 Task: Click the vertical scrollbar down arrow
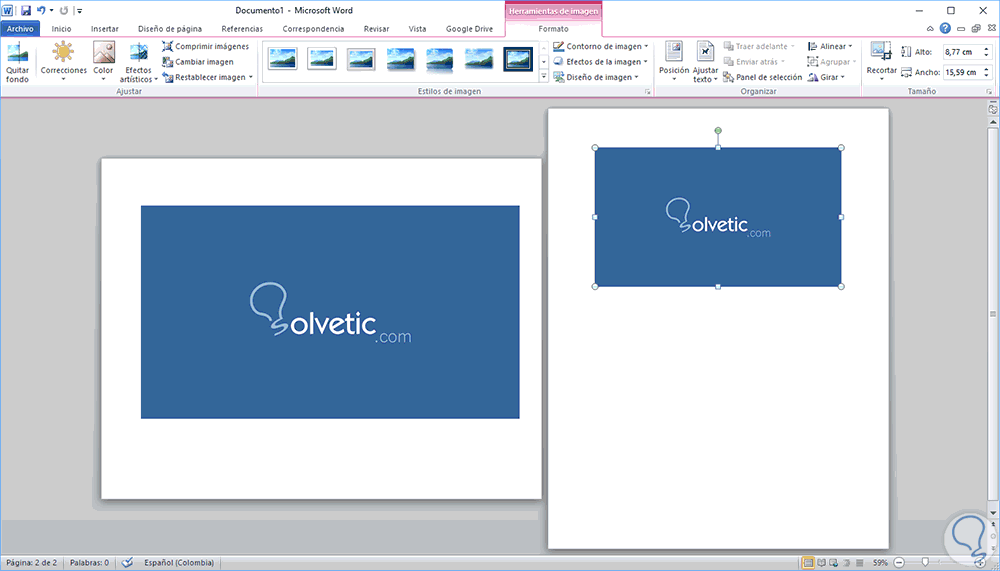993,512
